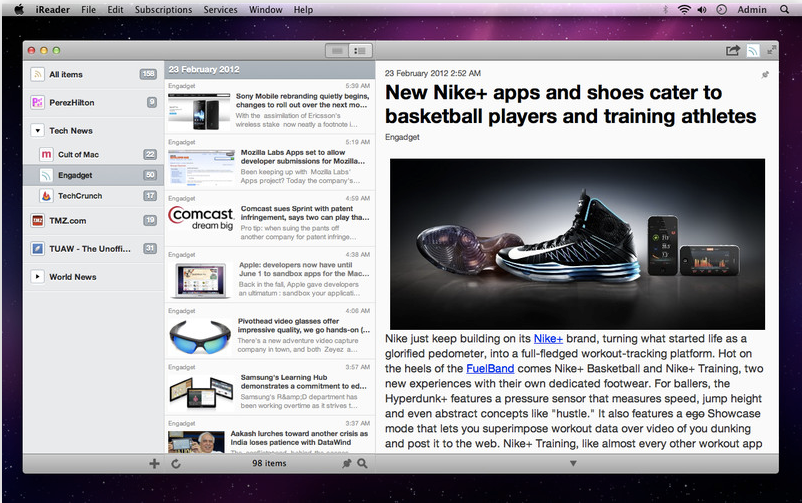Click the All items RSS icon

tap(37, 75)
